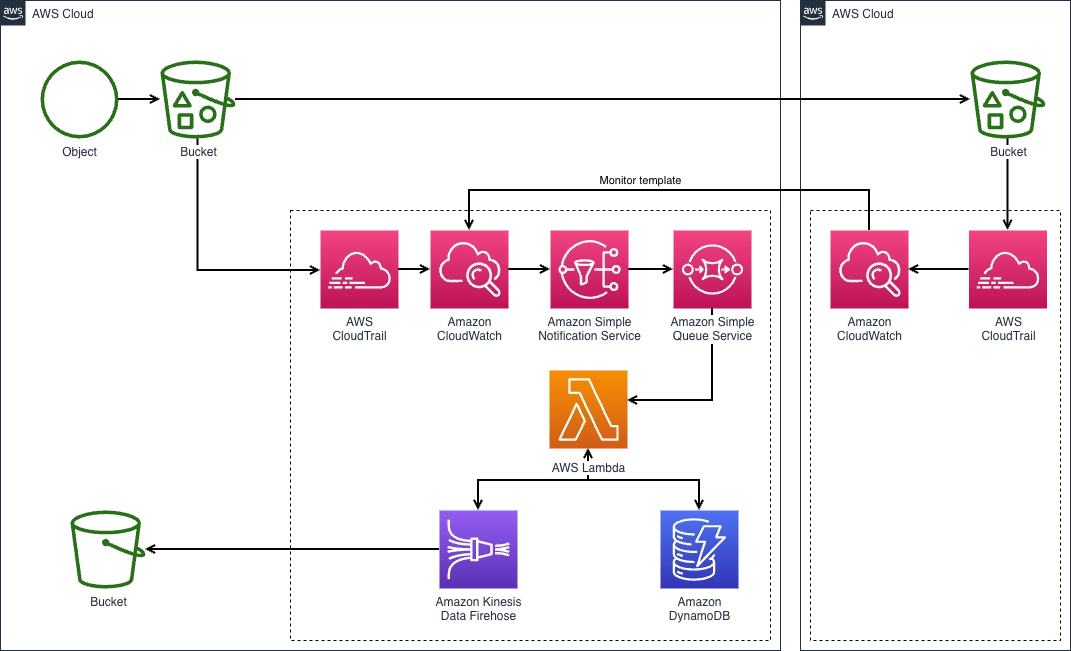Image resolution: width=1071 pixels, height=651 pixels.
Task: Click the 'Amazon Kinesis Data Firehose' text label
Action: tap(478, 609)
